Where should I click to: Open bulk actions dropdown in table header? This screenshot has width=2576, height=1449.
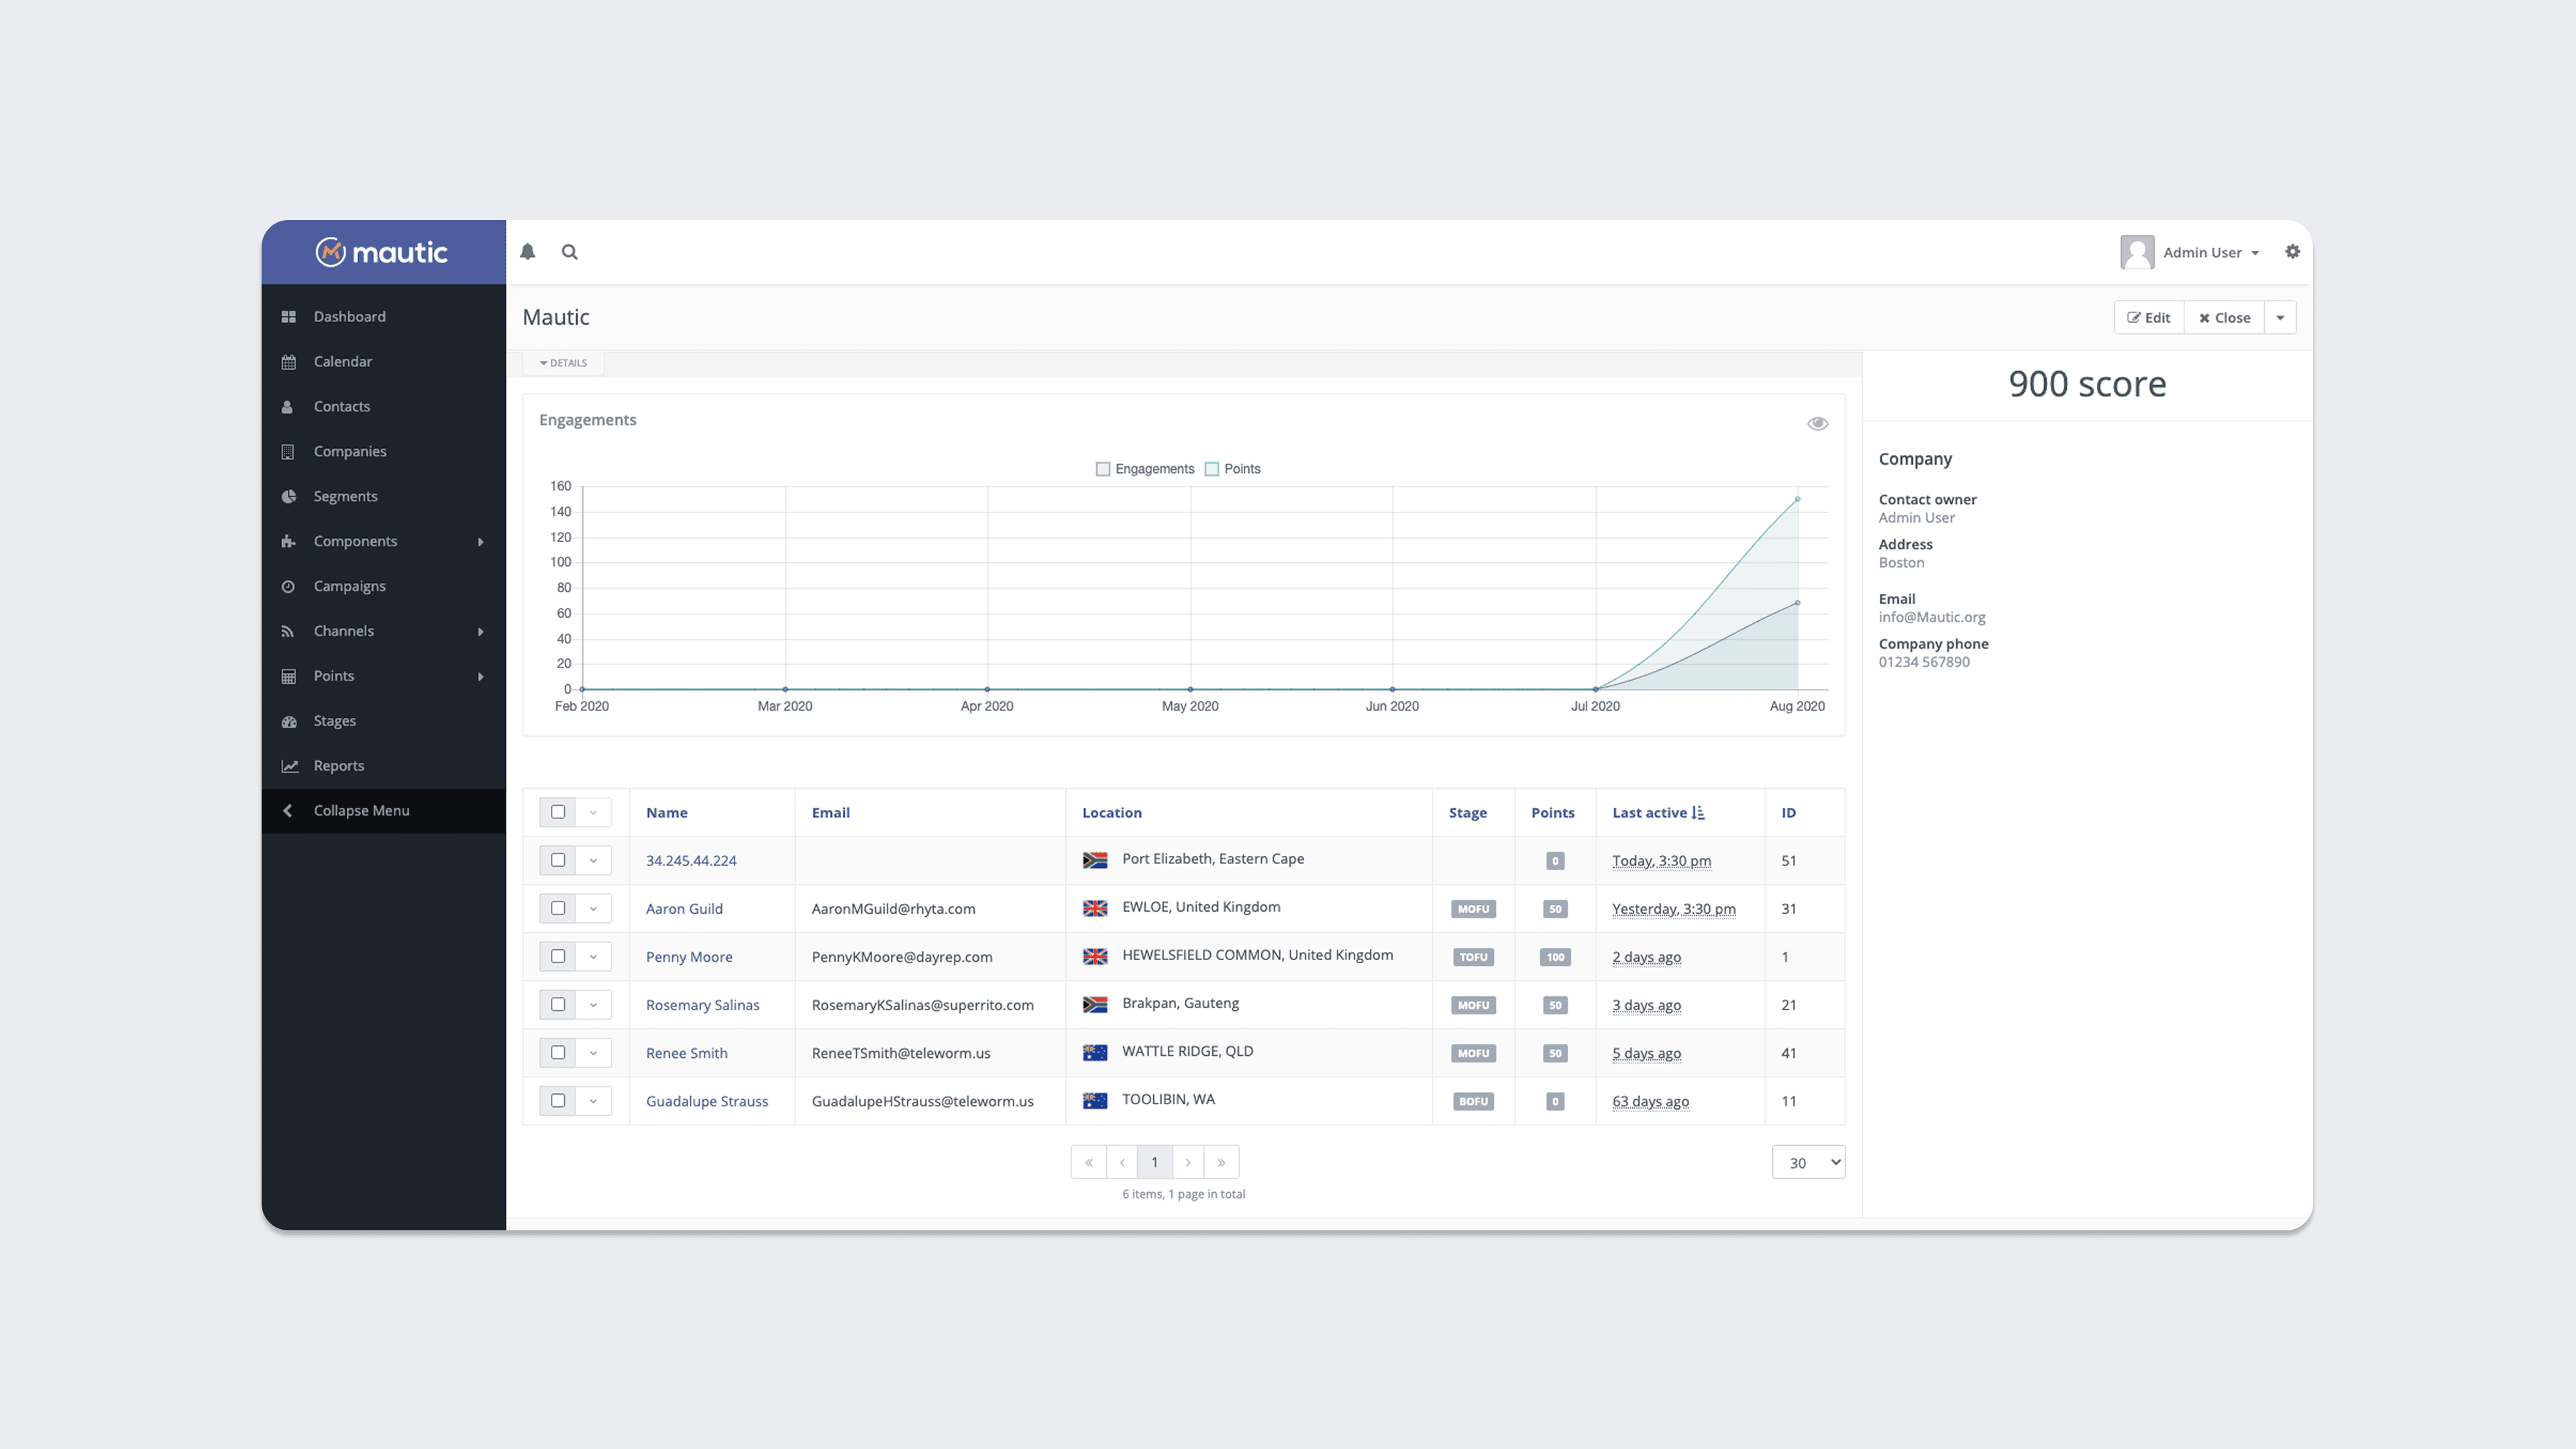(593, 812)
